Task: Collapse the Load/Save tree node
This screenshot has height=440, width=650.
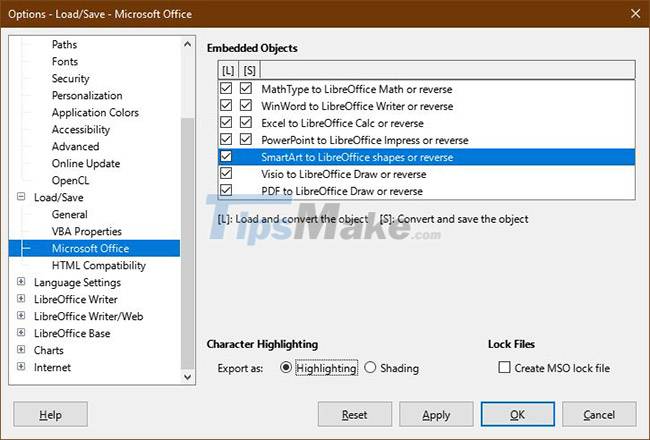Action: [21, 197]
